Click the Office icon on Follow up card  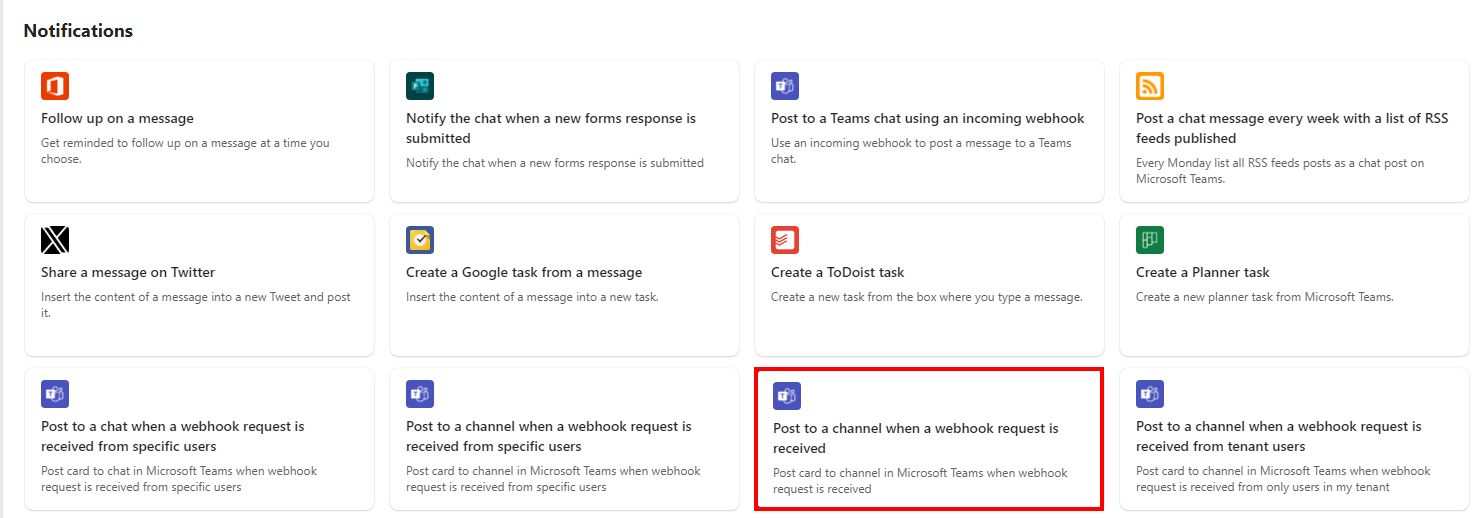(x=55, y=86)
